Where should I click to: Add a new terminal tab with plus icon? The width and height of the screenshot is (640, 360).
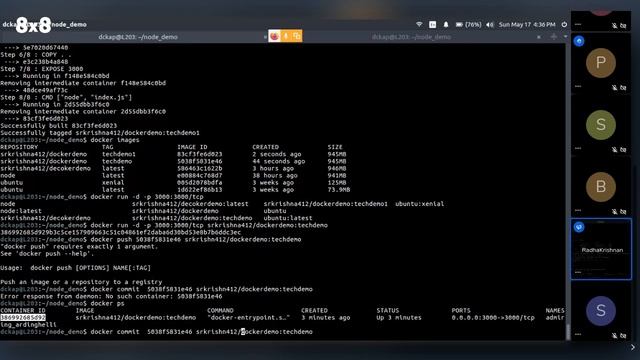pos(553,37)
